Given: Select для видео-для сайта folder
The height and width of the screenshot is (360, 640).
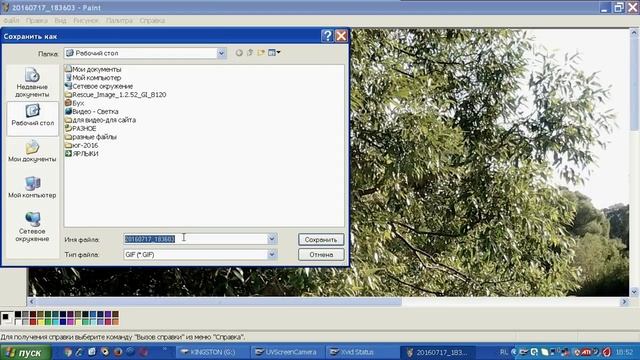Looking at the screenshot, I should click(100, 120).
